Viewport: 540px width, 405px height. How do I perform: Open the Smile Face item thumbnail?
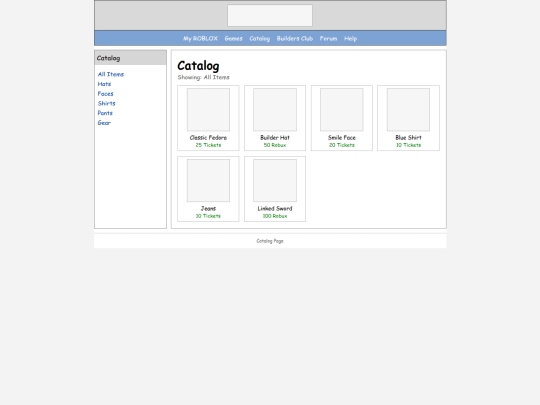point(342,110)
